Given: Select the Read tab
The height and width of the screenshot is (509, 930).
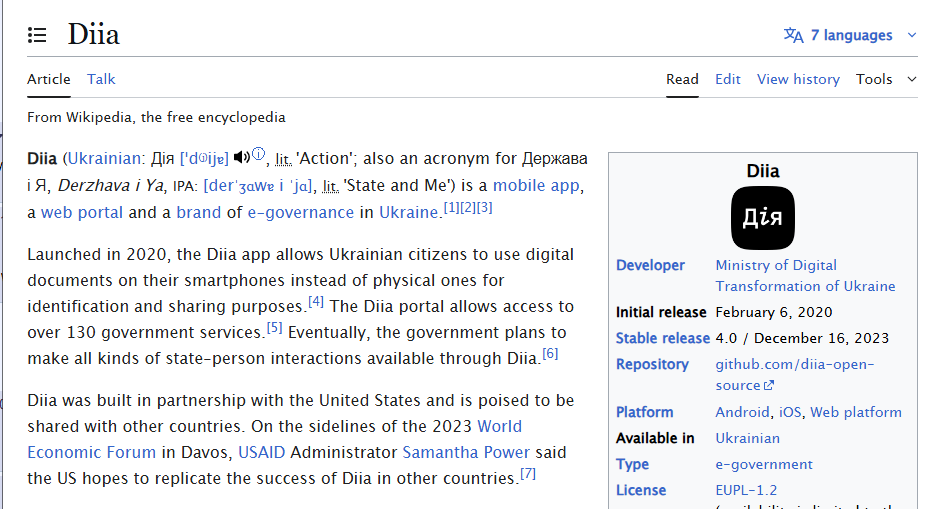Looking at the screenshot, I should pos(682,79).
